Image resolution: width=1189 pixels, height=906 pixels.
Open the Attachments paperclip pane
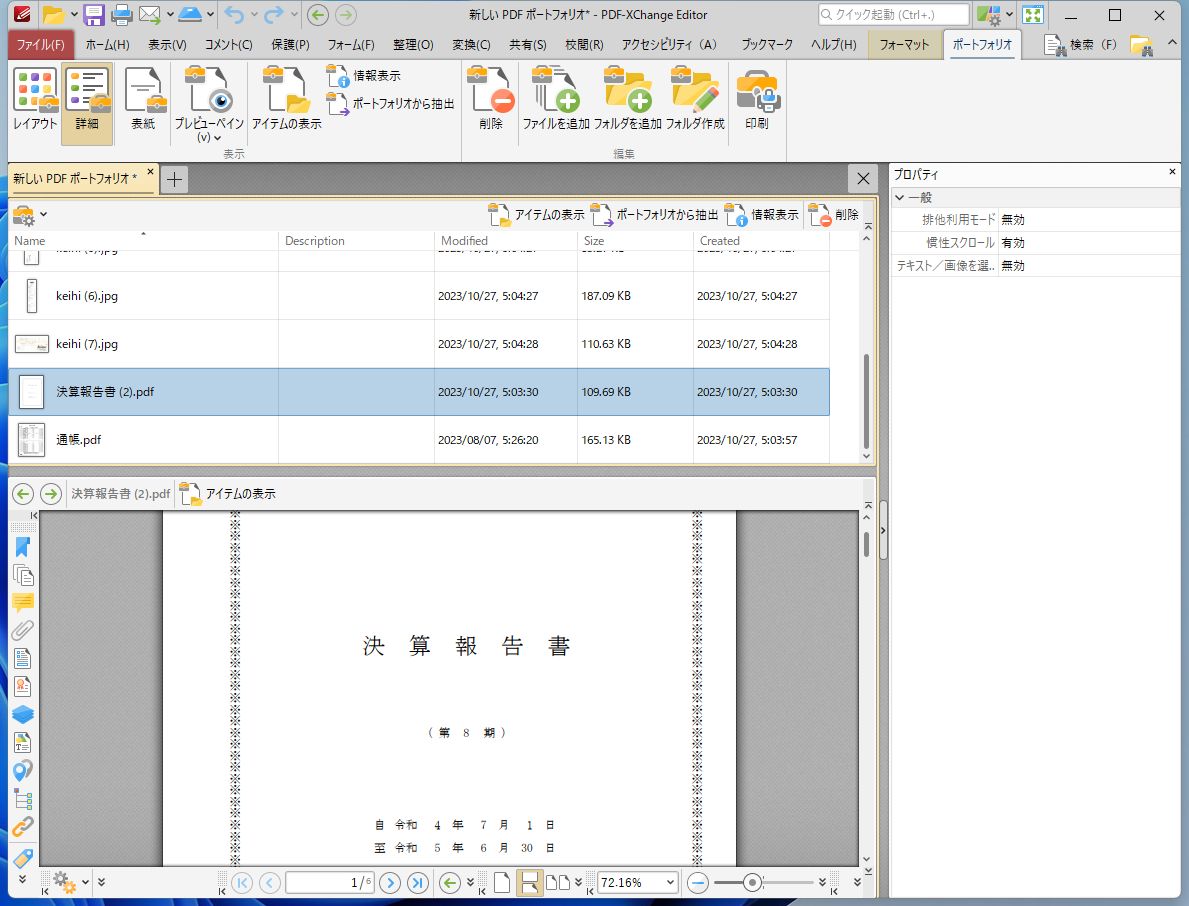tap(23, 631)
